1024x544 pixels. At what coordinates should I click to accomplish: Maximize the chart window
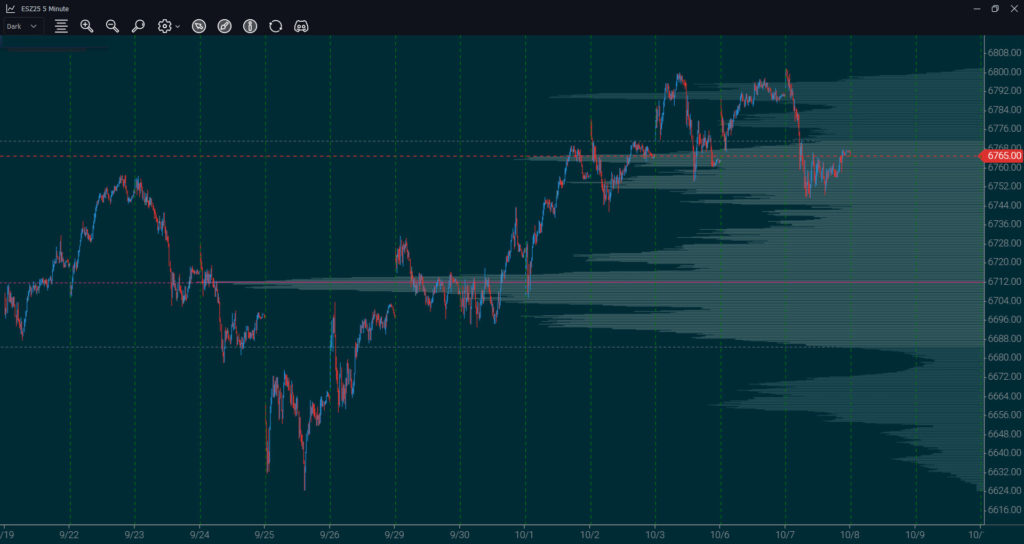point(995,8)
